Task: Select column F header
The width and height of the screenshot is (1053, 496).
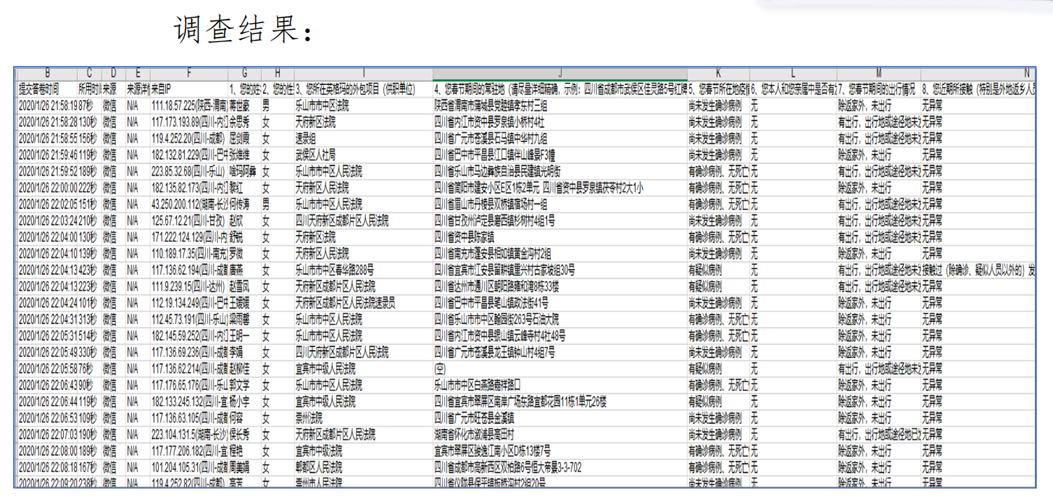Action: (x=188, y=73)
